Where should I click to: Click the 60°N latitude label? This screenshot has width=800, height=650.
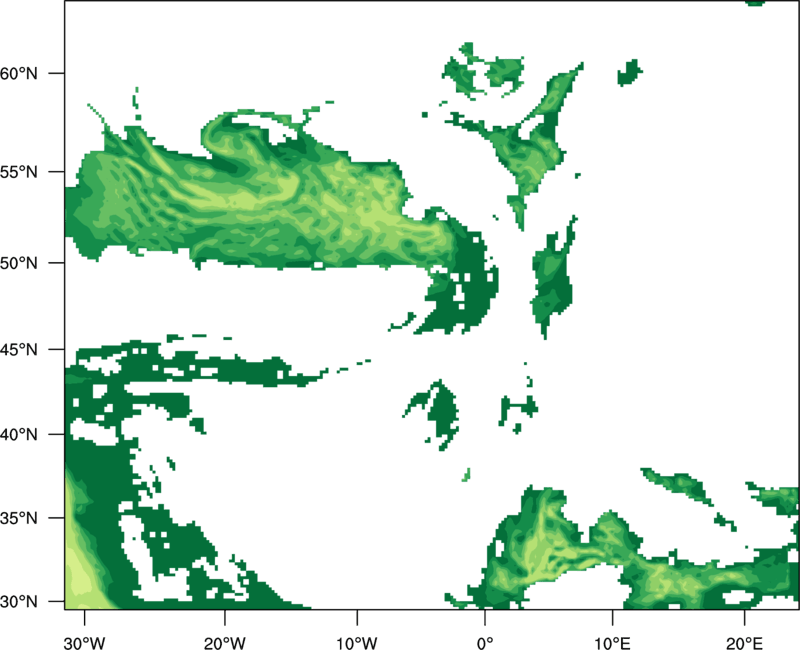[19, 73]
